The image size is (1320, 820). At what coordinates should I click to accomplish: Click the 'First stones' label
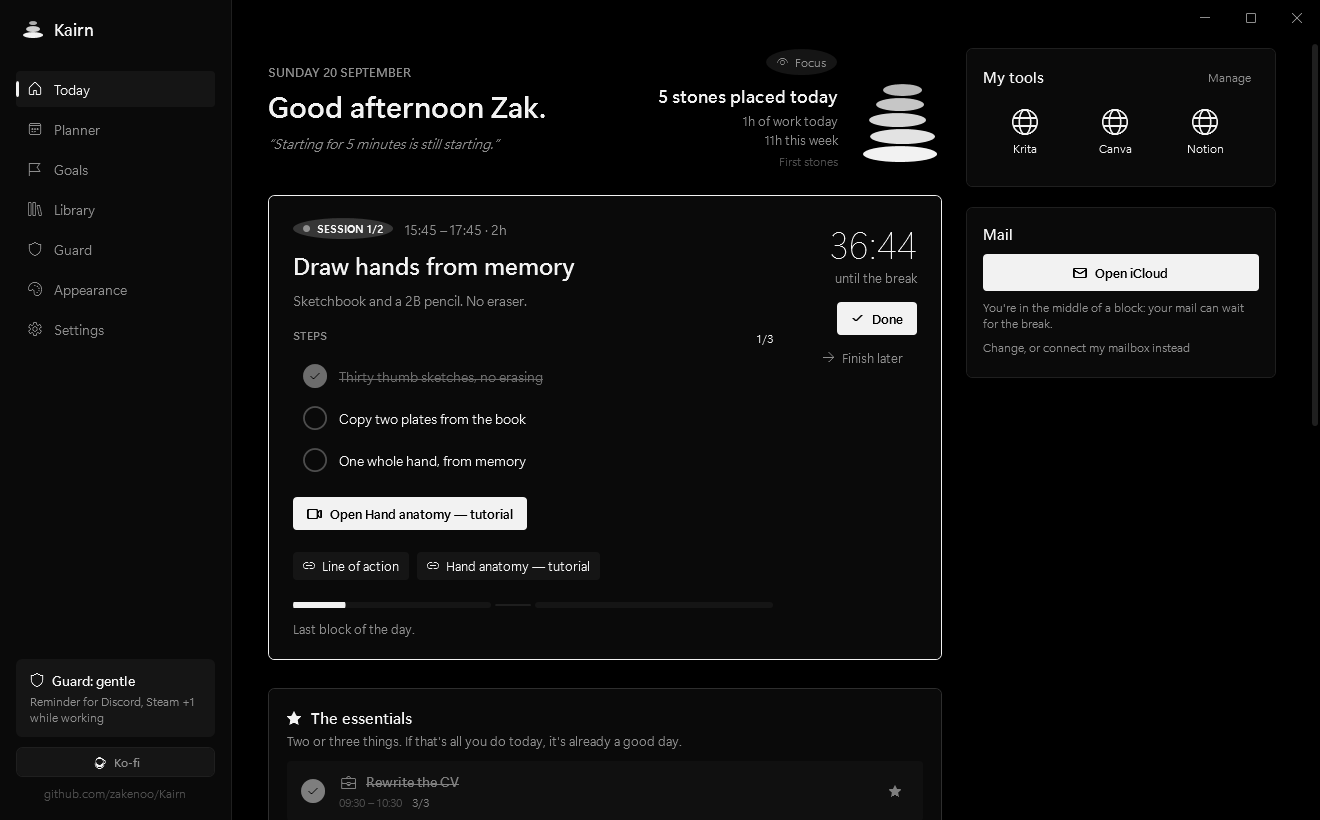click(809, 162)
